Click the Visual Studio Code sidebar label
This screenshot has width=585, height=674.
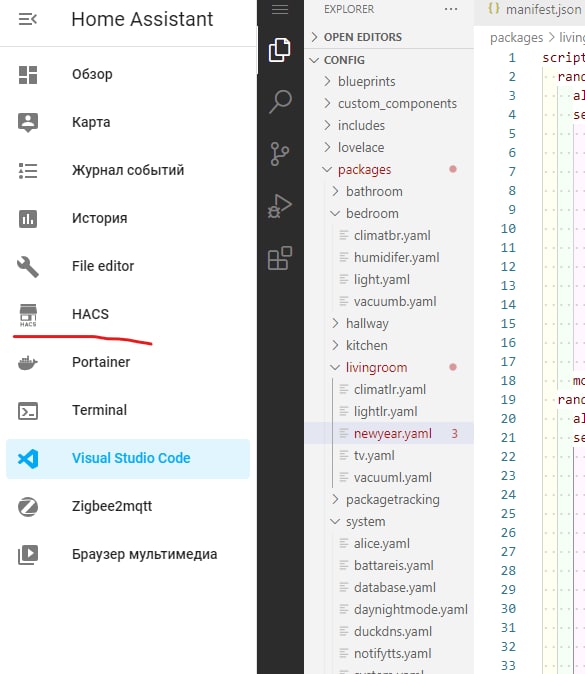131,458
